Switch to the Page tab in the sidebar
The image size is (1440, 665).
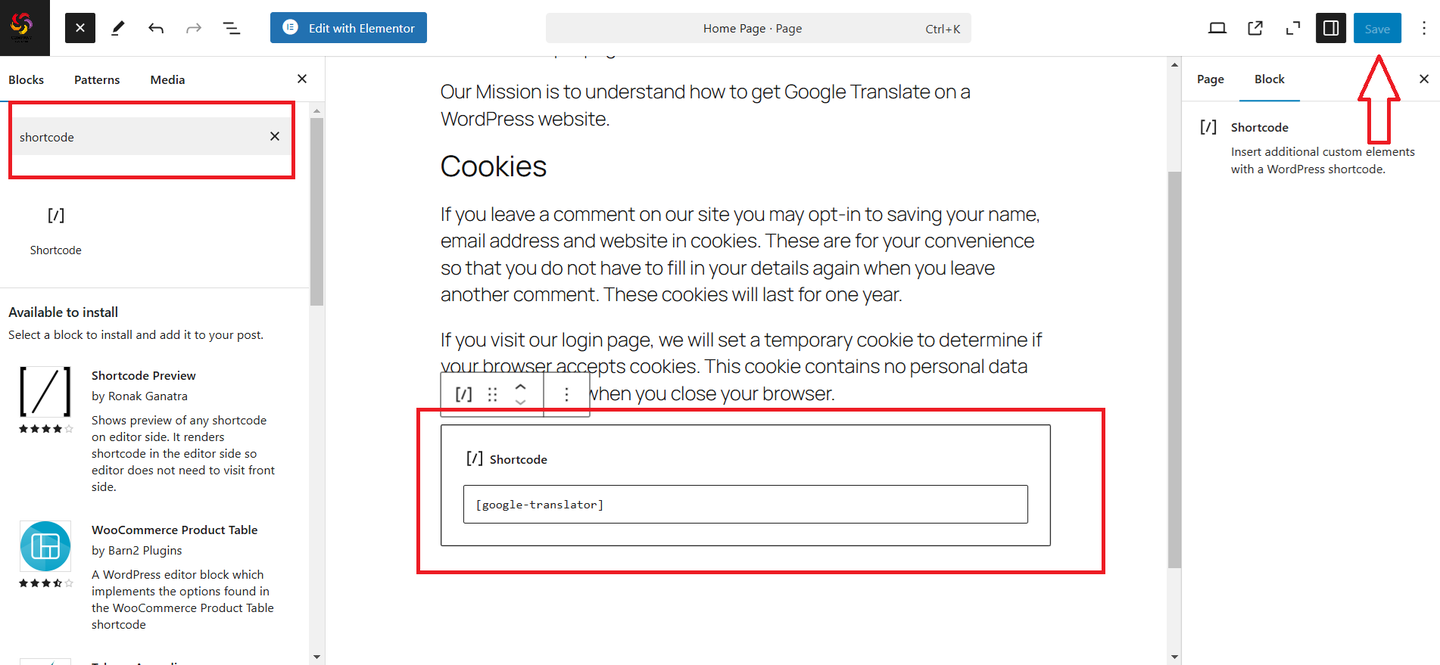click(x=1210, y=79)
